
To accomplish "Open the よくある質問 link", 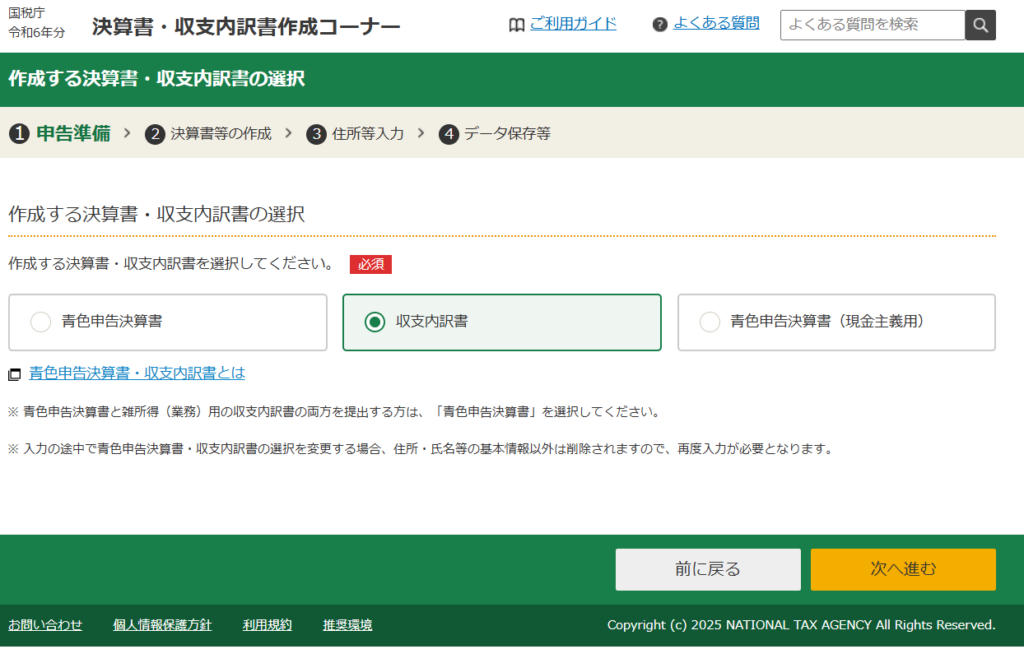I will tap(716, 23).
